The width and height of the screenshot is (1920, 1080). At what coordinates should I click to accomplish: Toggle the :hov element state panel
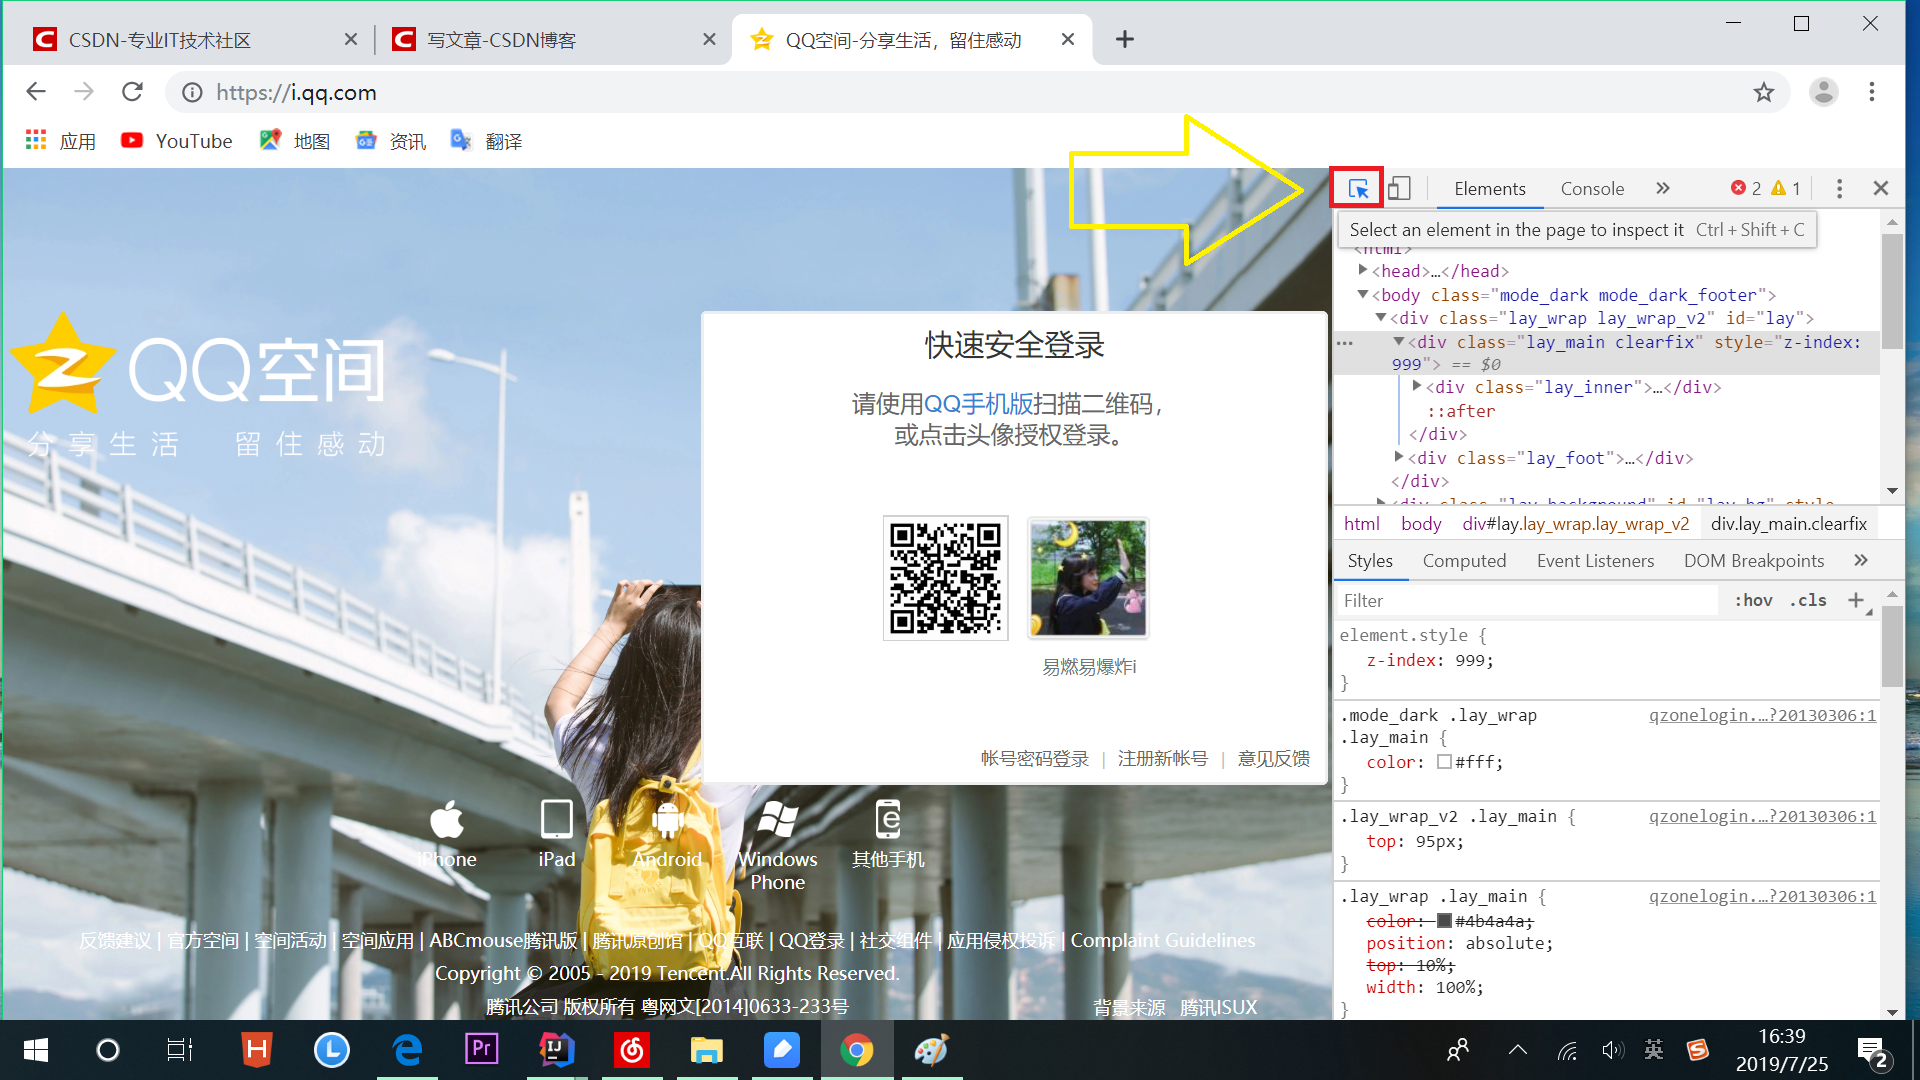pos(1753,600)
